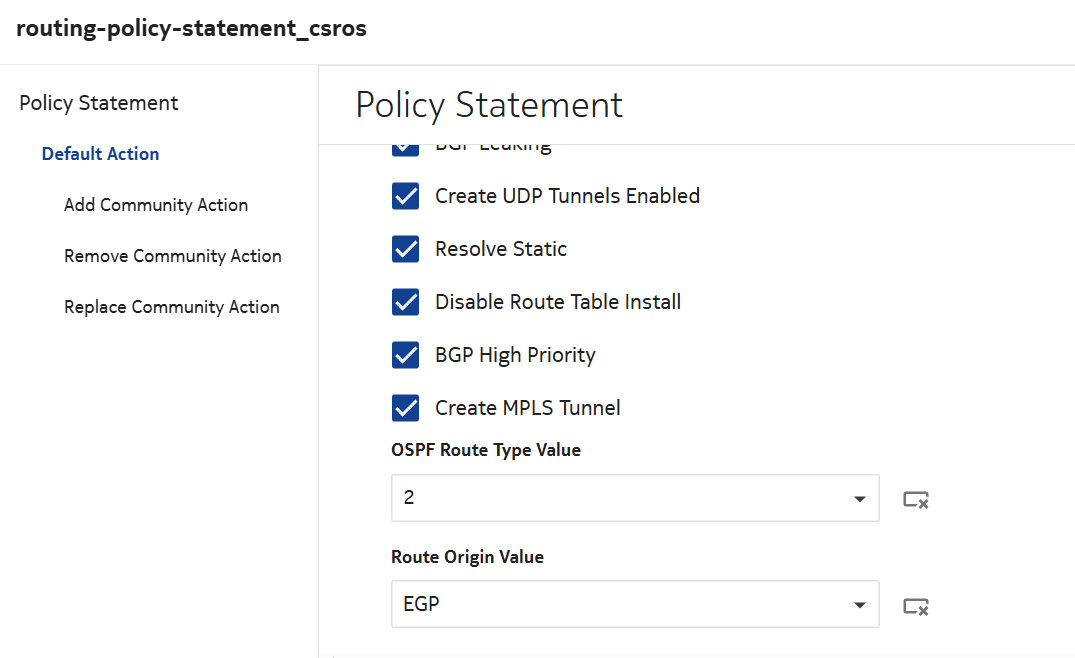Click the OSPF Route Type Value label
Image resolution: width=1075 pixels, height=658 pixels.
tap(486, 450)
